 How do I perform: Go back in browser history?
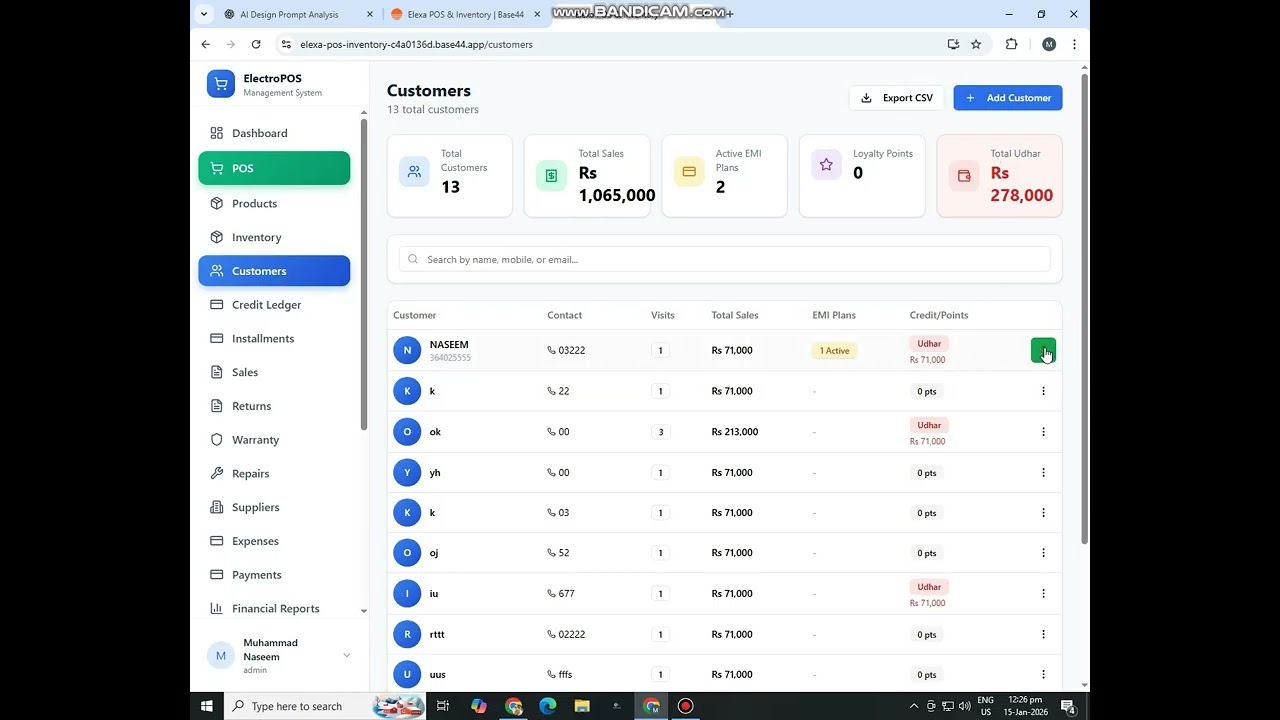coord(206,44)
